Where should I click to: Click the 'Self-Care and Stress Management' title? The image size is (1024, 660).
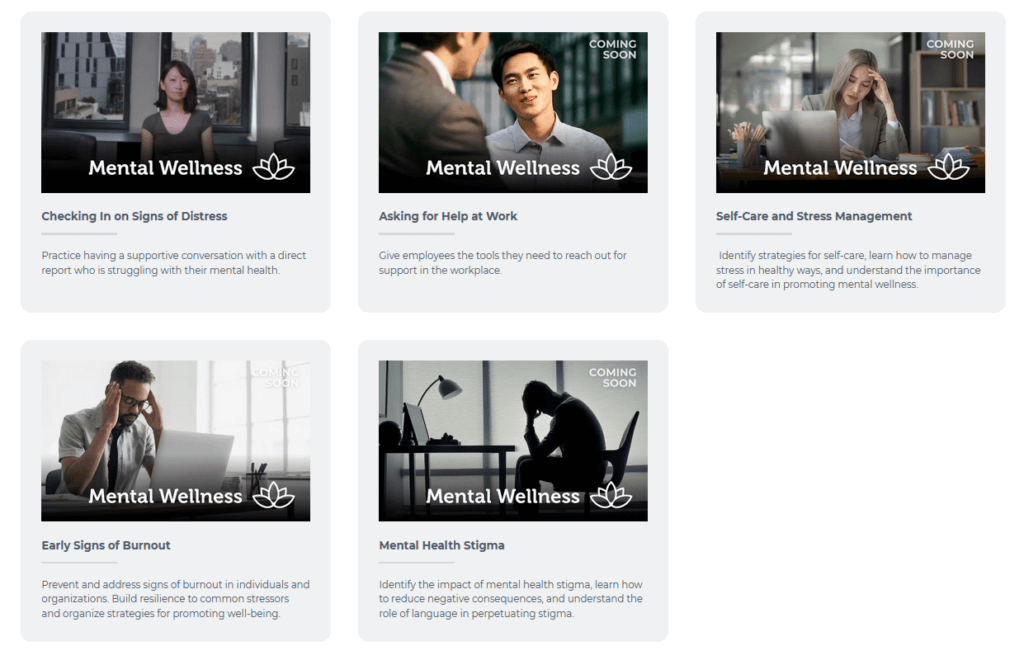click(x=814, y=216)
